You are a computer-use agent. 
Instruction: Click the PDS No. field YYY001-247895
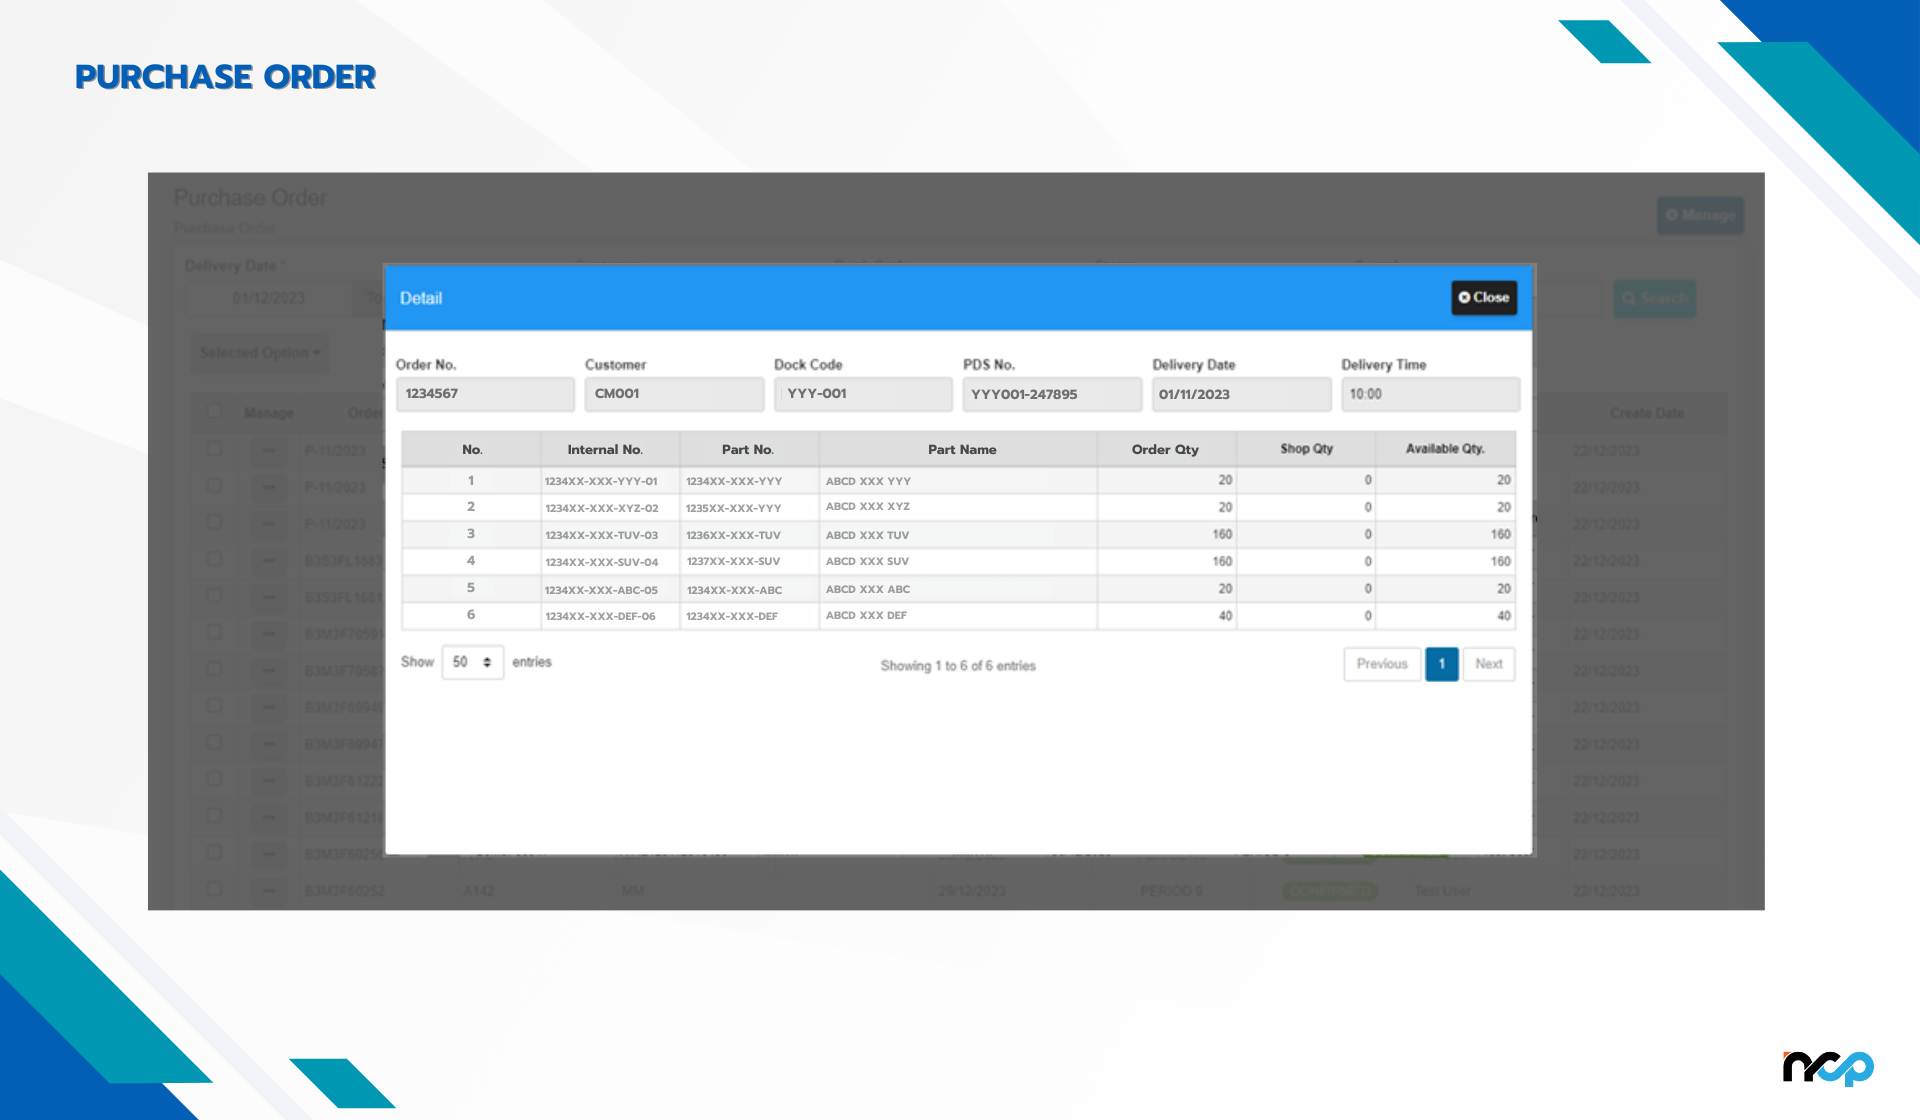click(1052, 394)
